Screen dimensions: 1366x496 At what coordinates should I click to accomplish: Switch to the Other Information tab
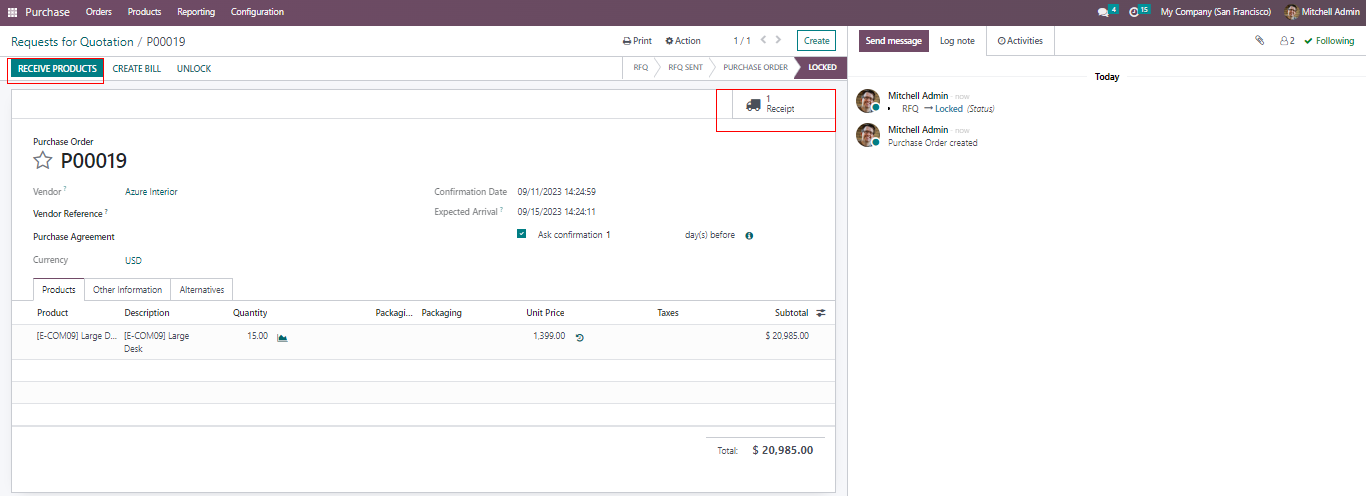click(x=127, y=290)
